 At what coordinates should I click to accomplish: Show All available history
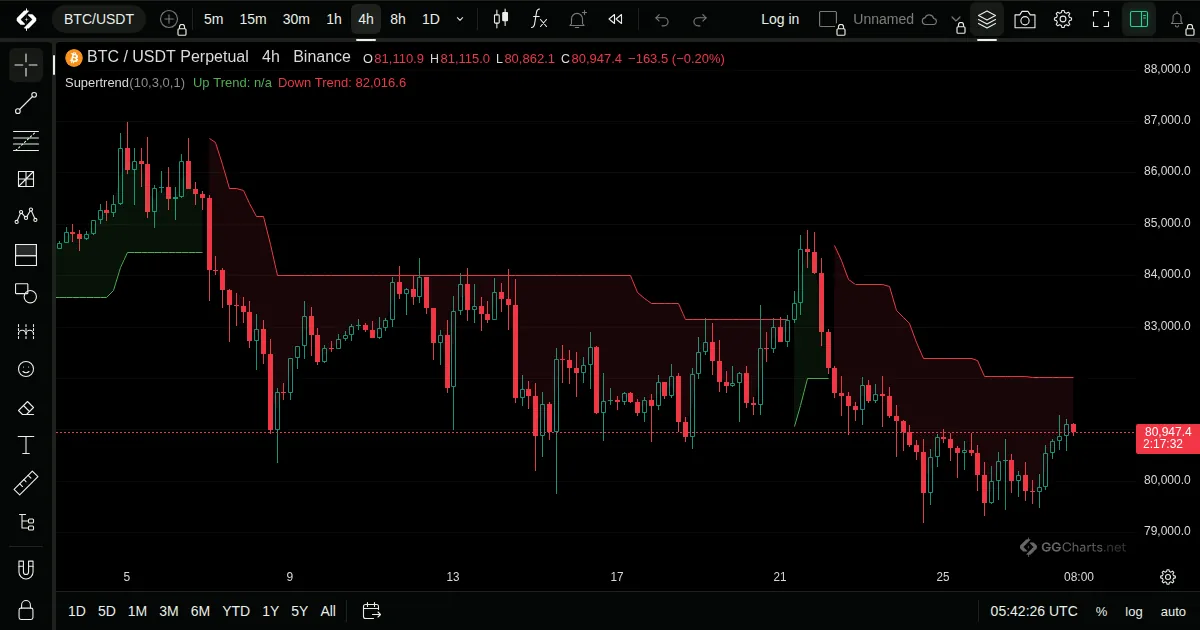click(x=328, y=611)
